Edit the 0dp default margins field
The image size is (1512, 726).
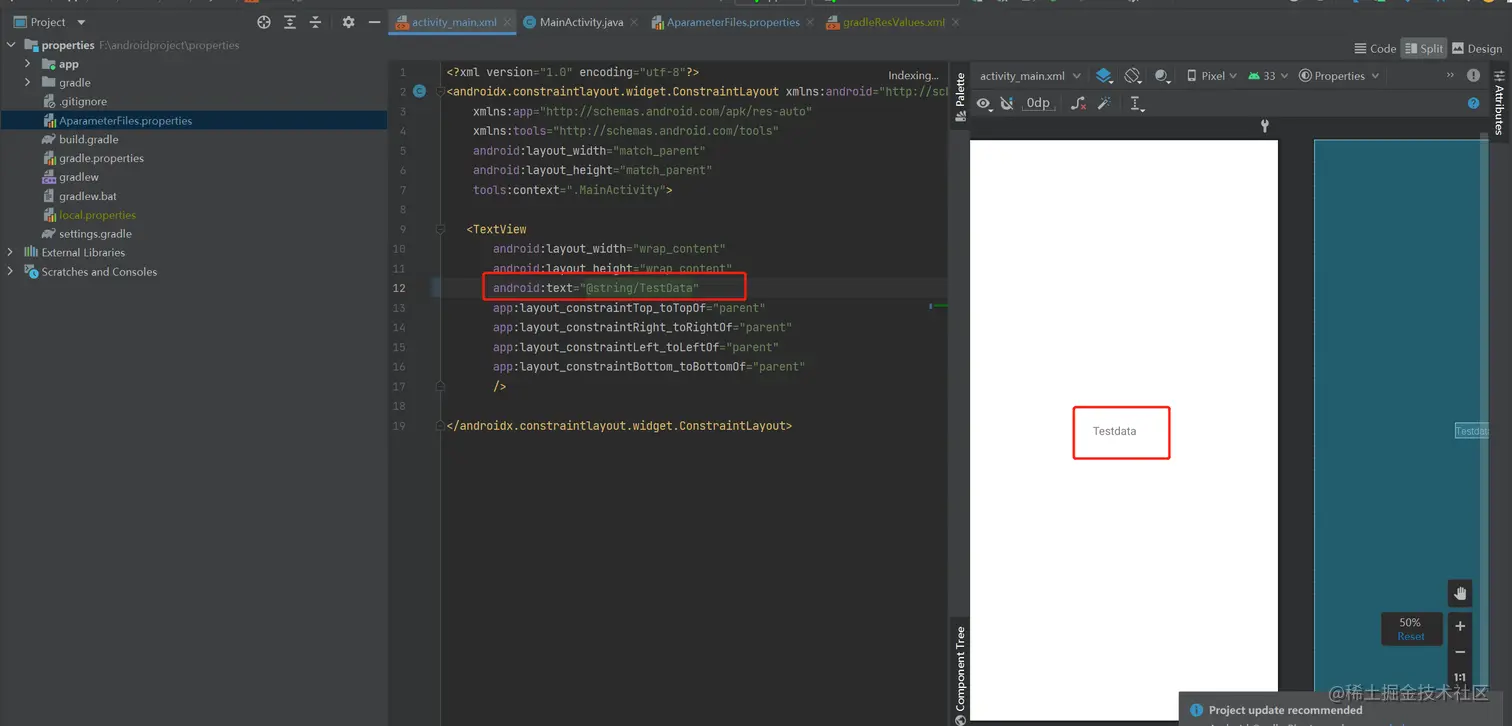[x=1038, y=103]
